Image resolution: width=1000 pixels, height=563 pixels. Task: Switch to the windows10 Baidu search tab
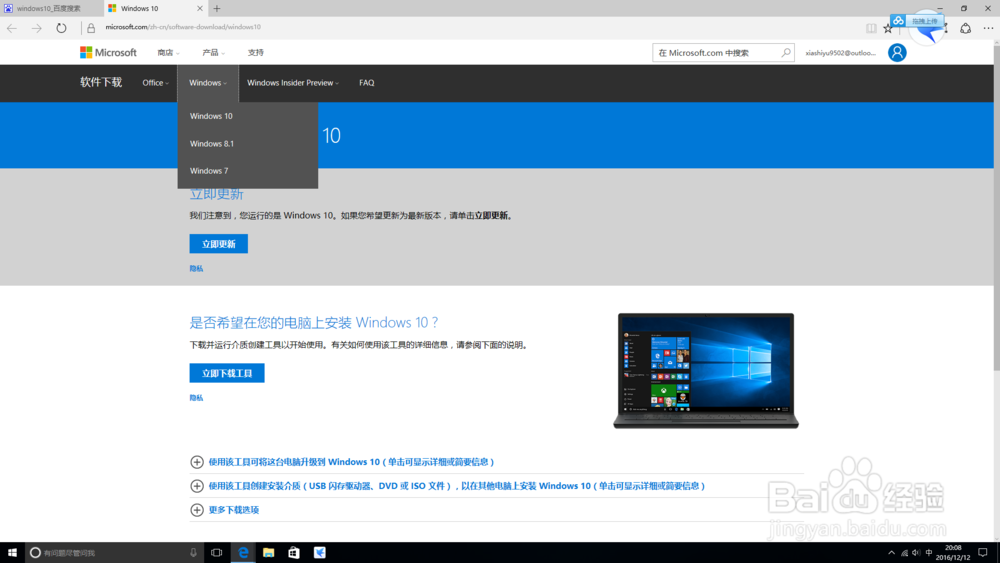[51, 8]
